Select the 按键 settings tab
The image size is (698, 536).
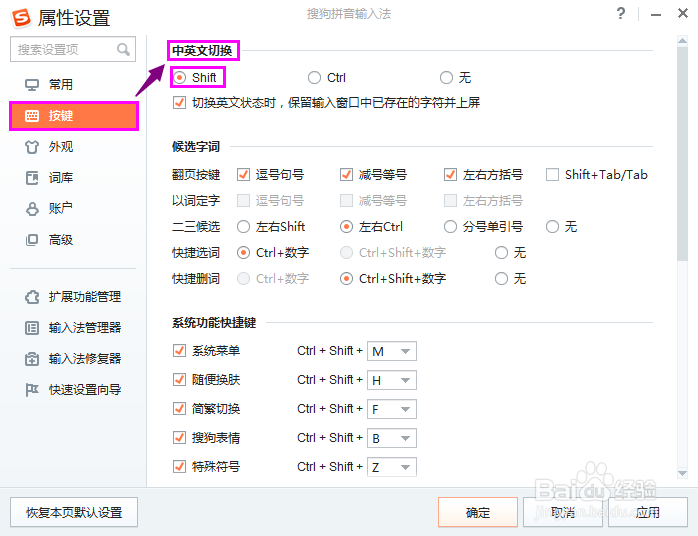(74, 116)
